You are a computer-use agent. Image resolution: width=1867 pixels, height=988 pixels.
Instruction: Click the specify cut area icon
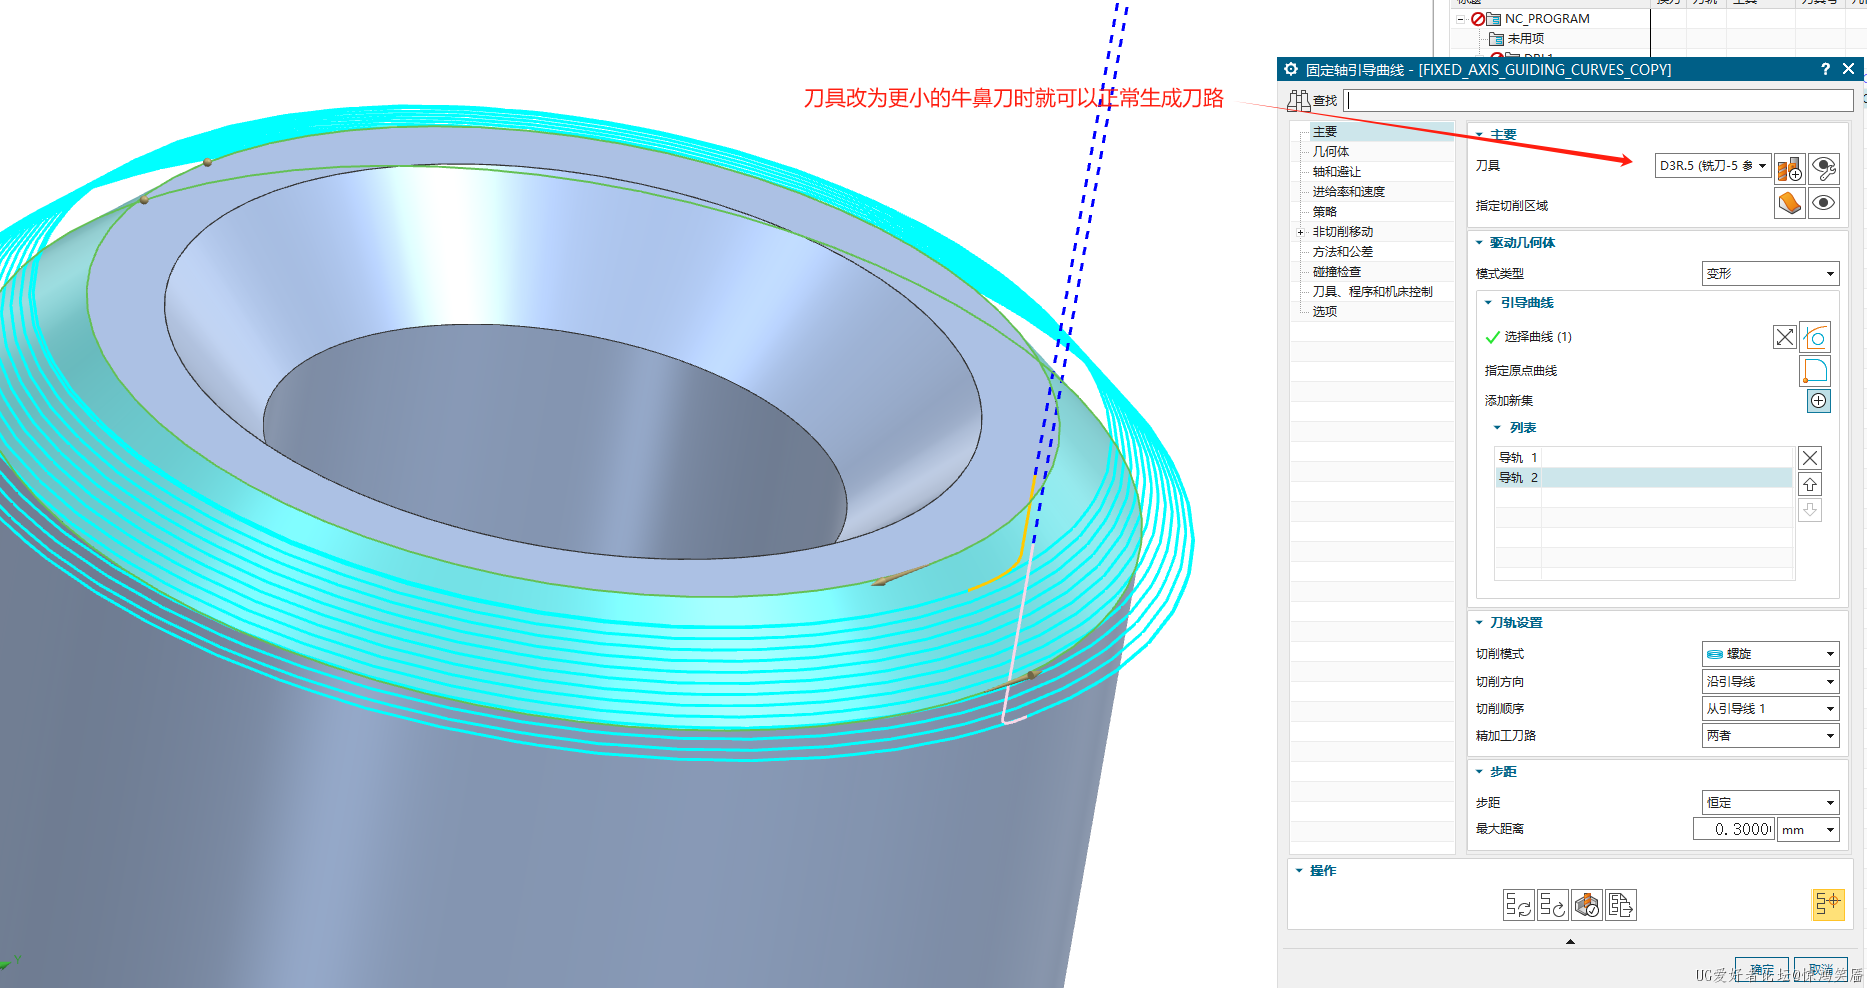click(x=1790, y=203)
